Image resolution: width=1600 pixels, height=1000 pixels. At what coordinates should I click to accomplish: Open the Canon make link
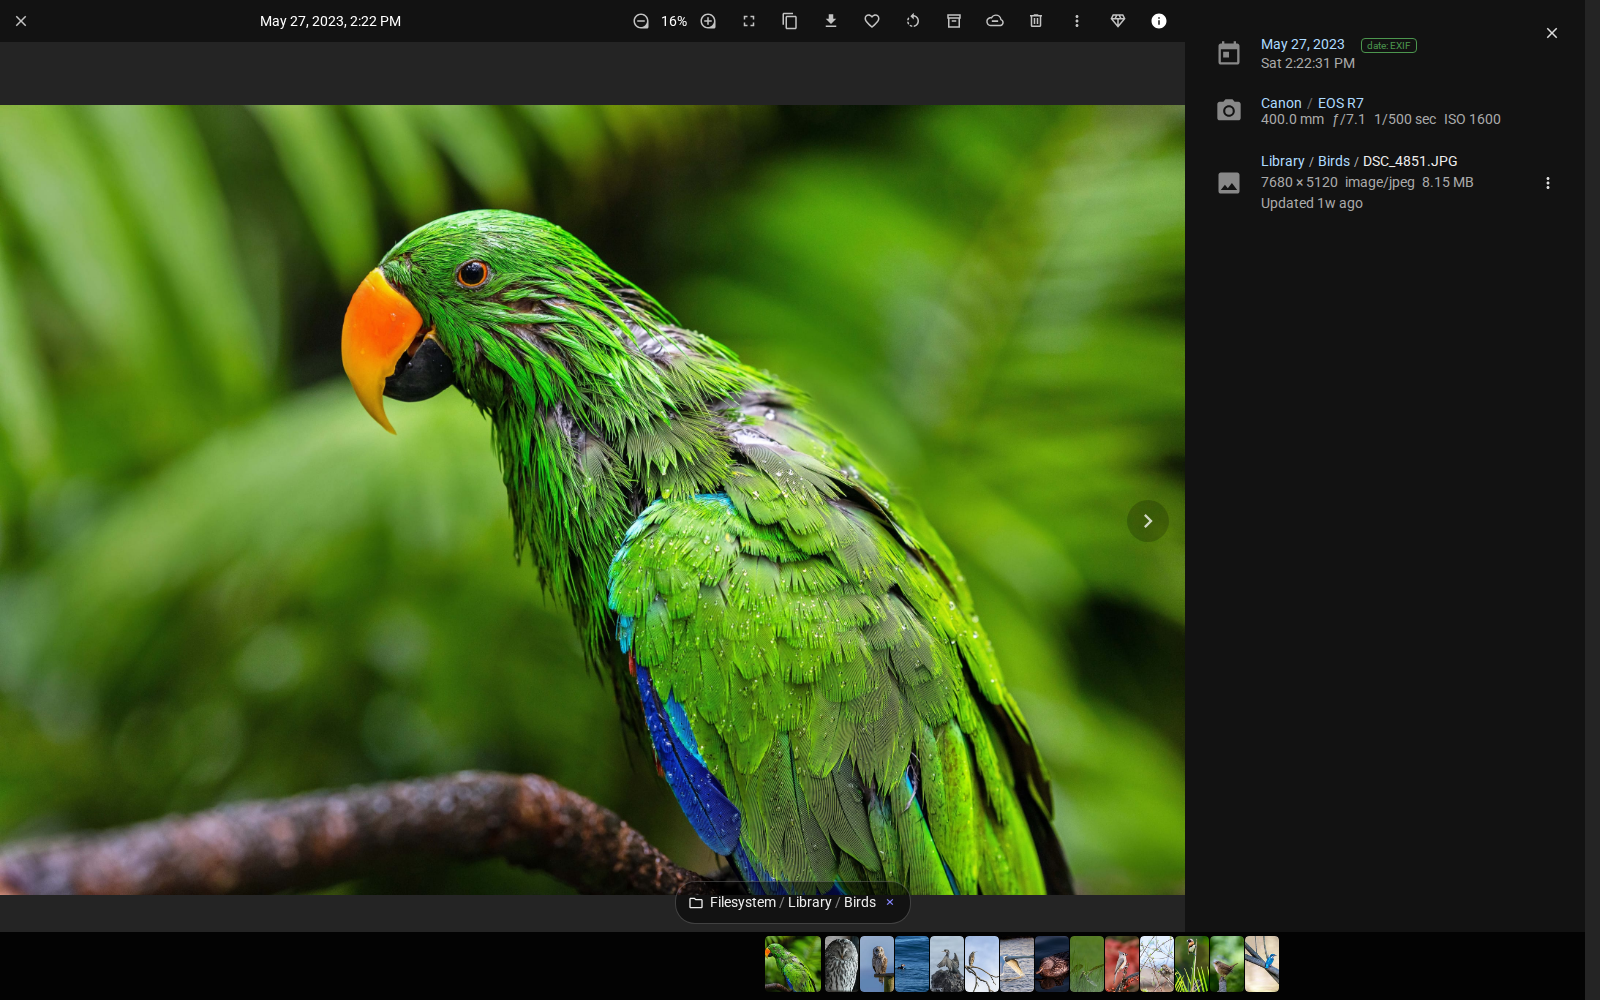1281,103
